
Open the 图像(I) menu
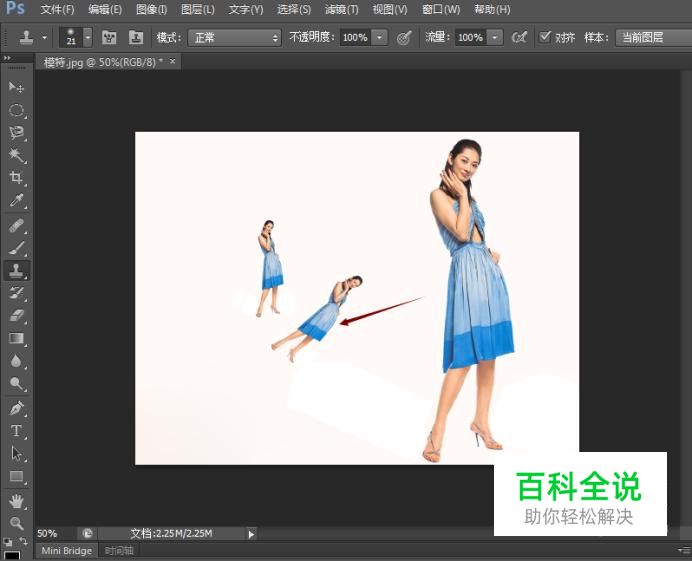[x=151, y=9]
